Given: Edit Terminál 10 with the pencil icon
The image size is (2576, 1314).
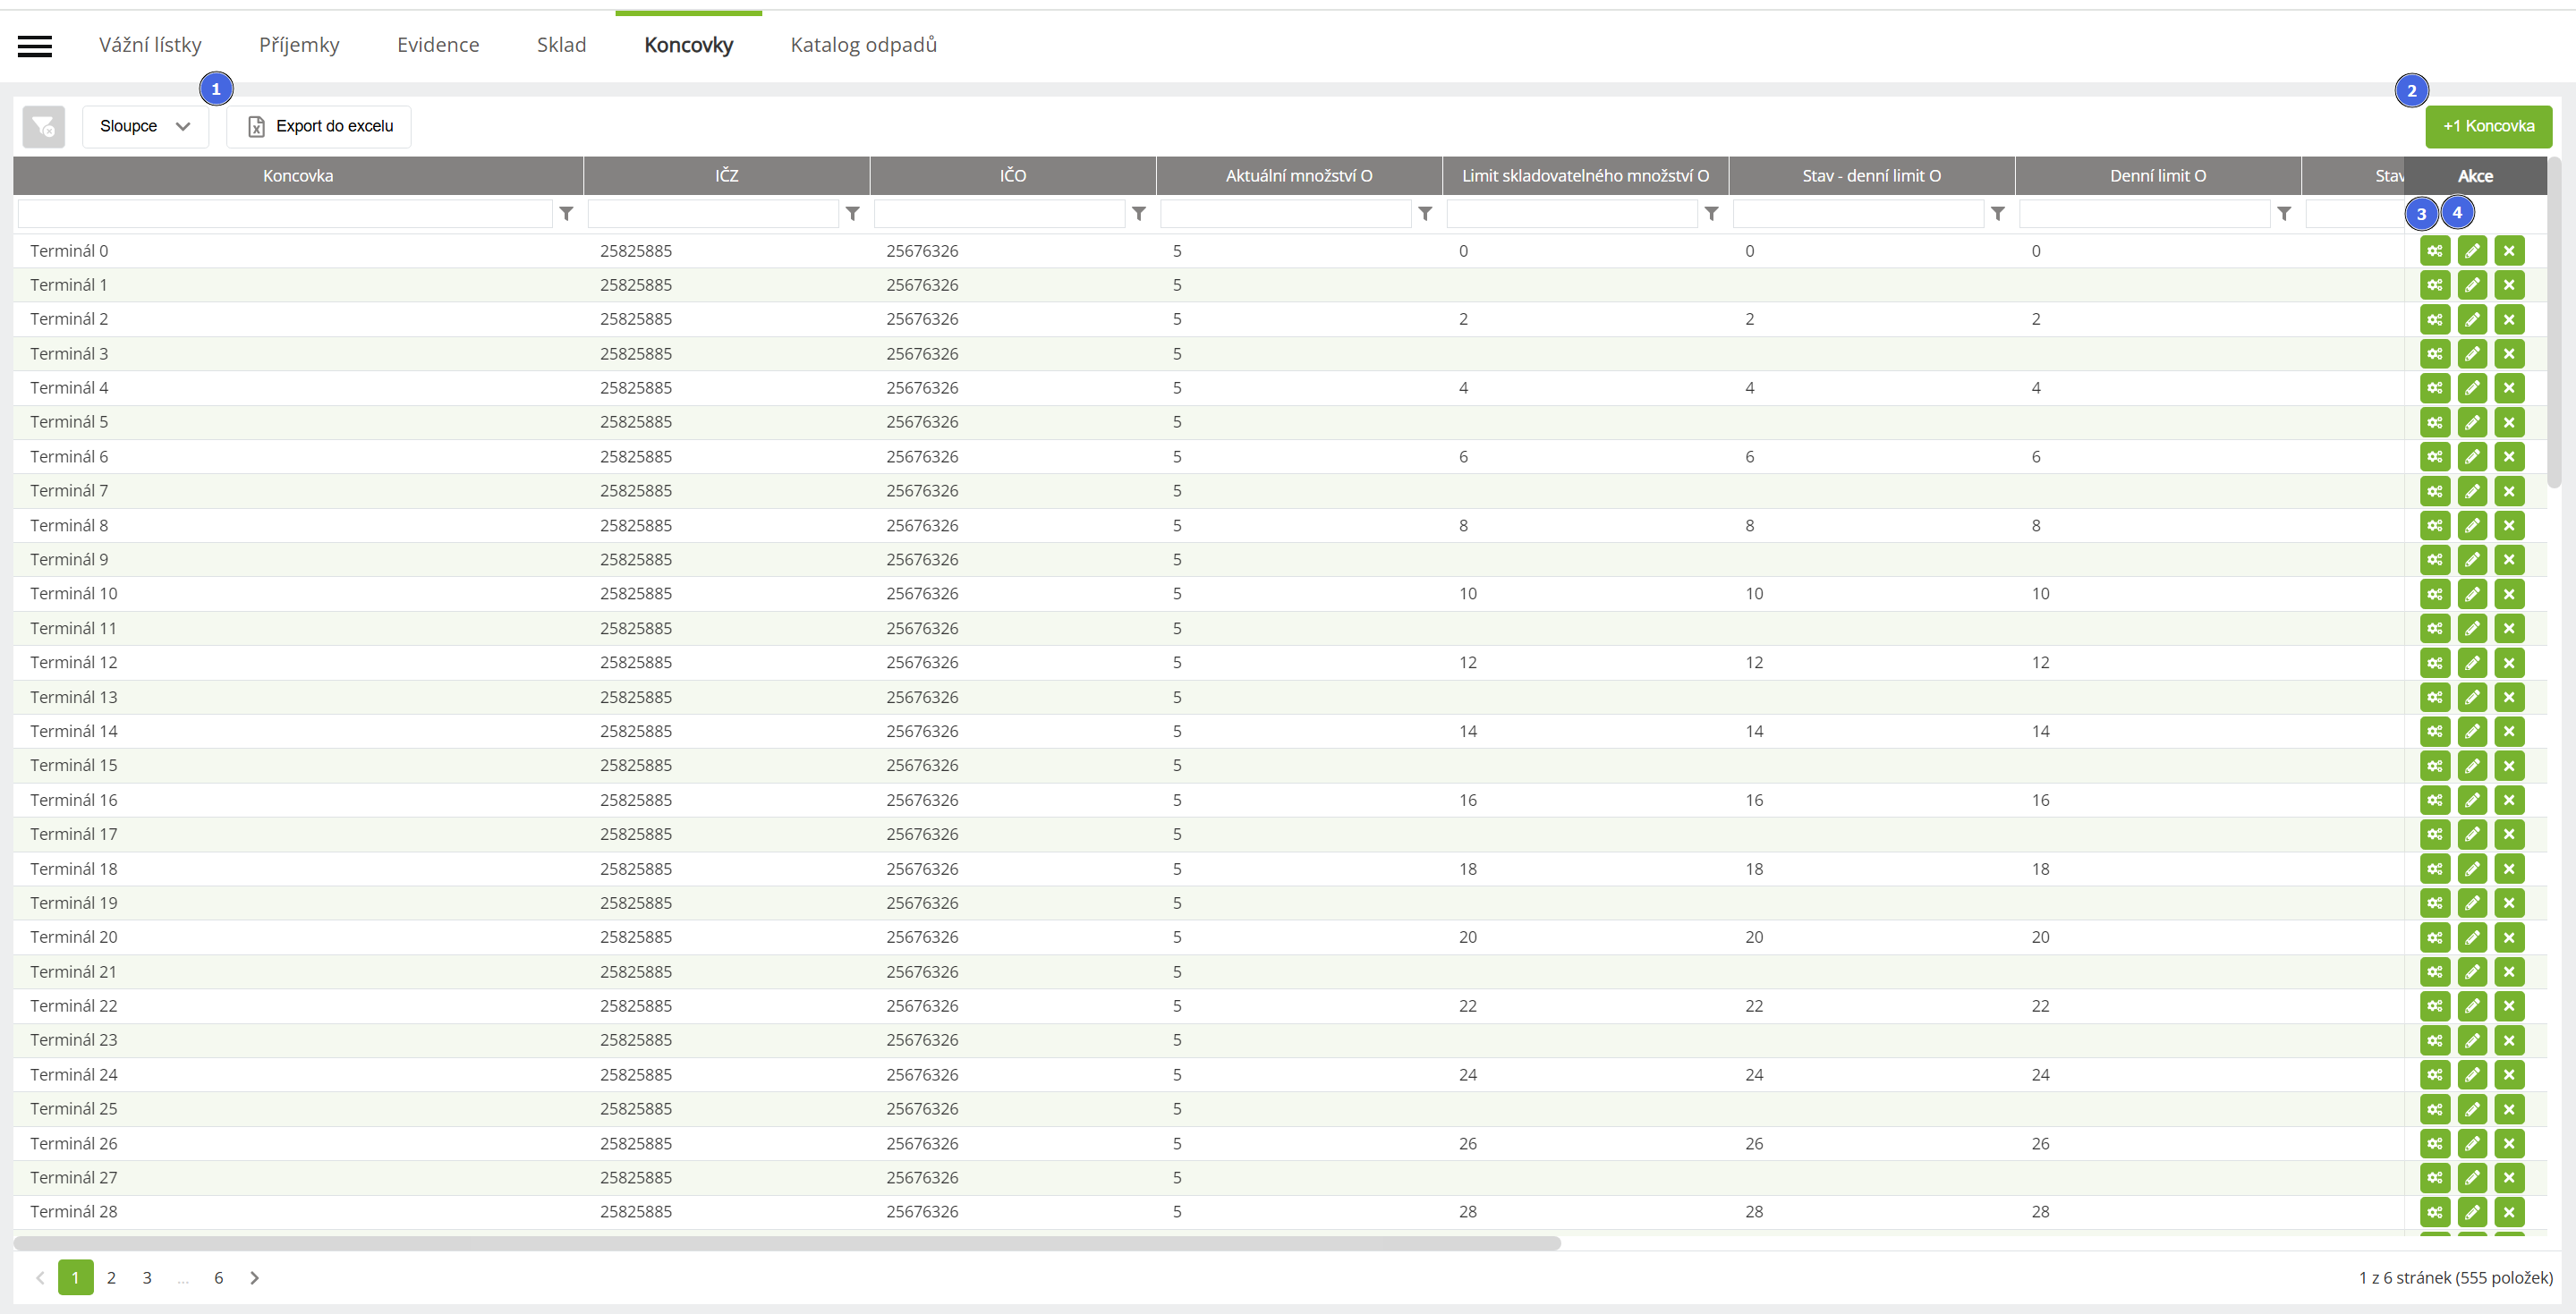Looking at the screenshot, I should [2471, 594].
